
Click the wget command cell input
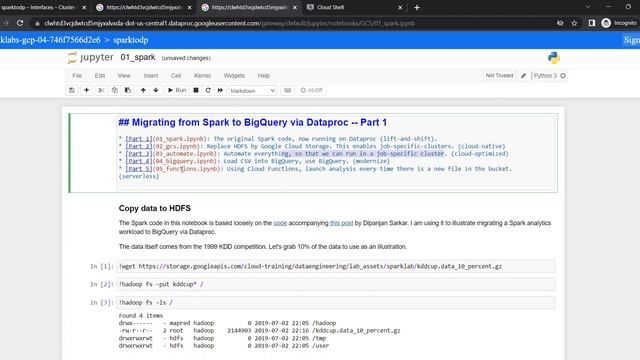(336, 266)
